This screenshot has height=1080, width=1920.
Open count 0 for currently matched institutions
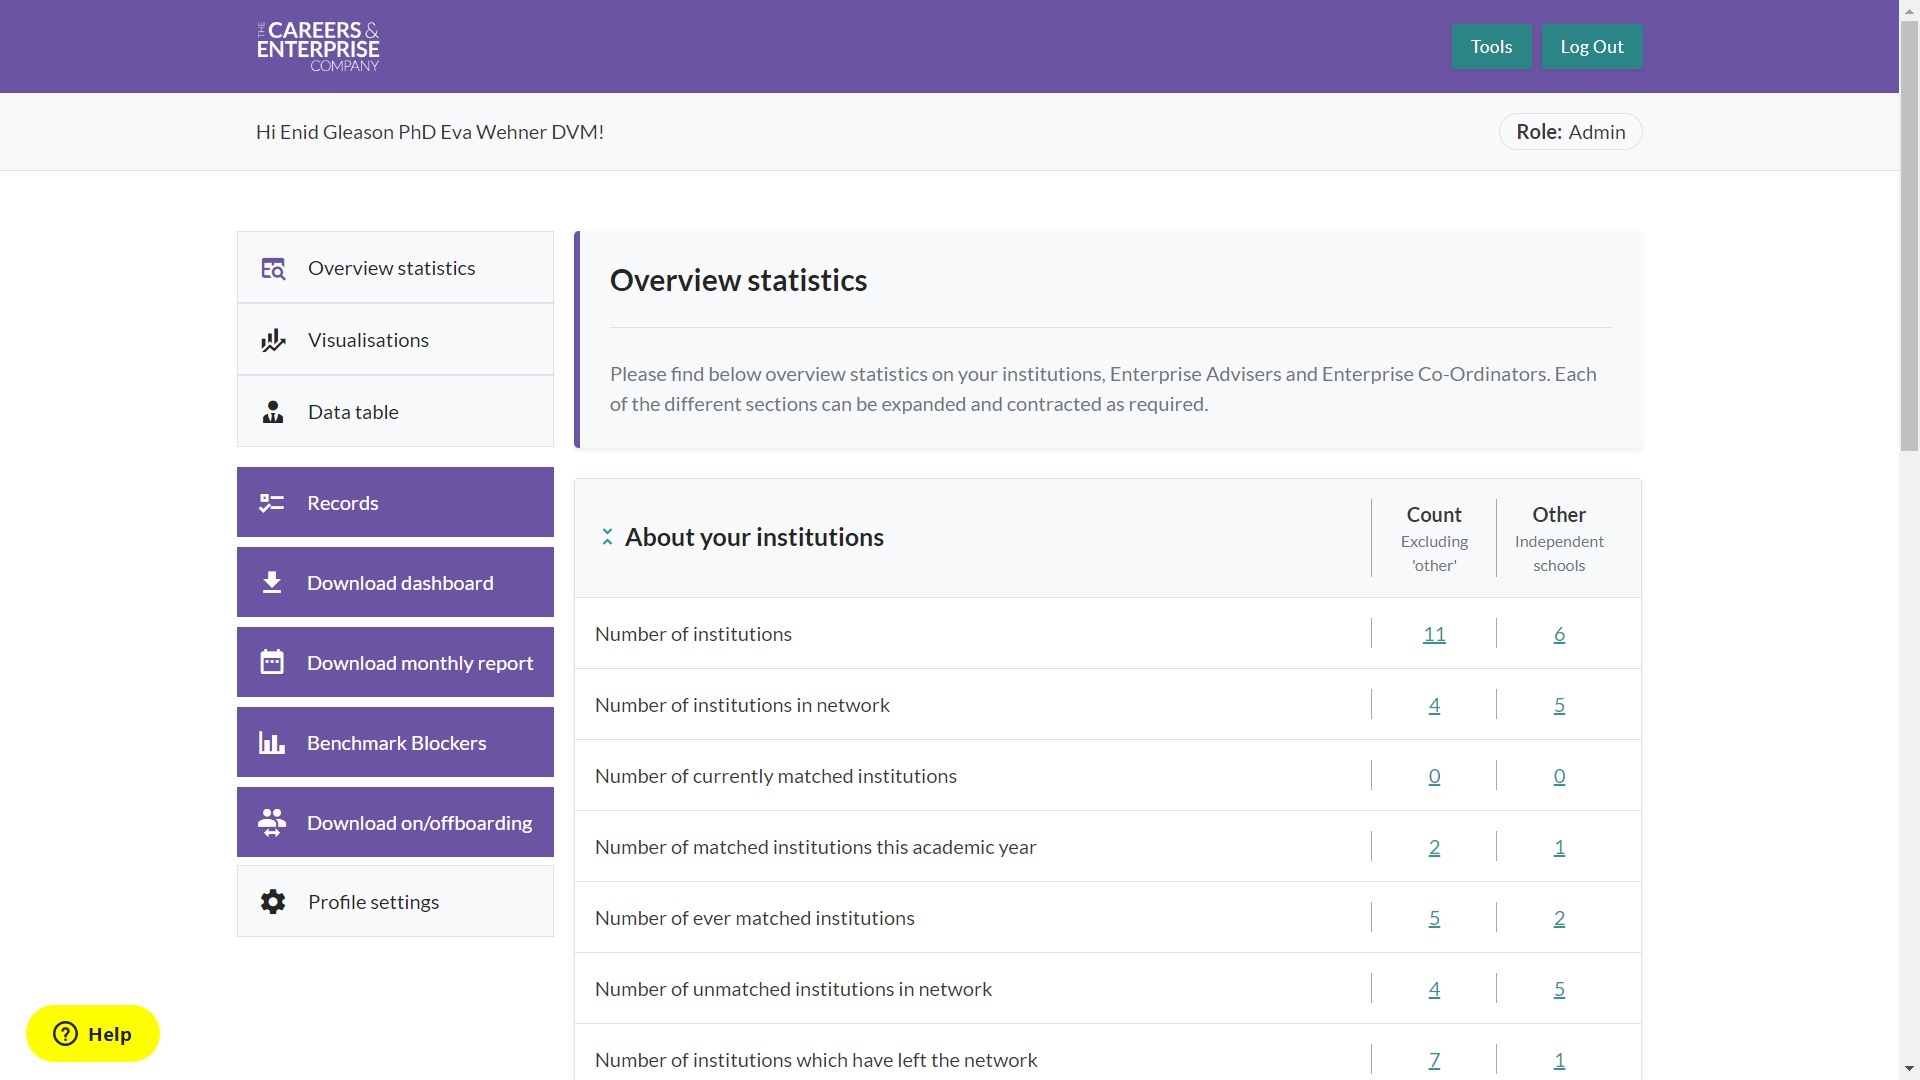pos(1434,776)
